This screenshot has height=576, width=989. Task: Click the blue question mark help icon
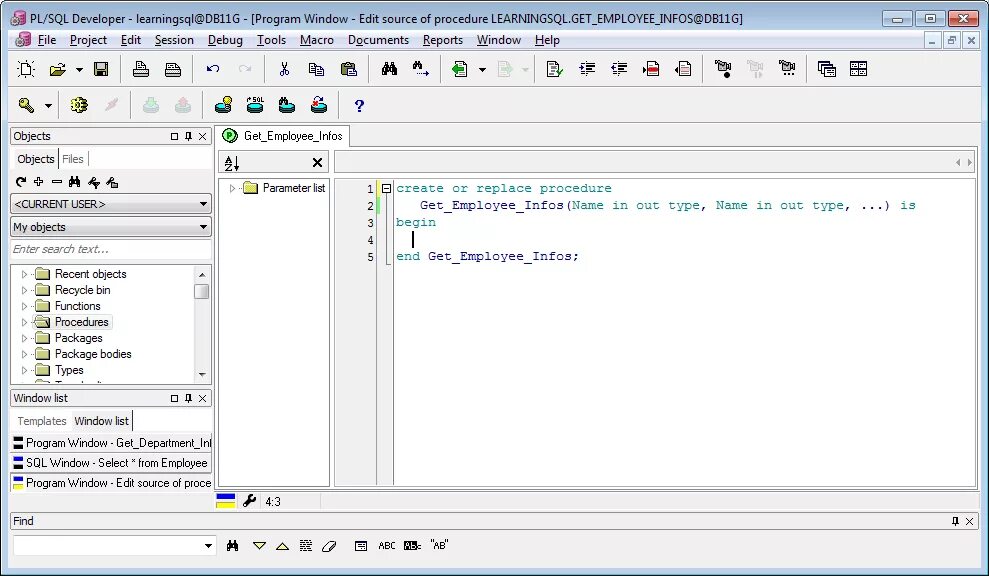pyautogui.click(x=359, y=105)
